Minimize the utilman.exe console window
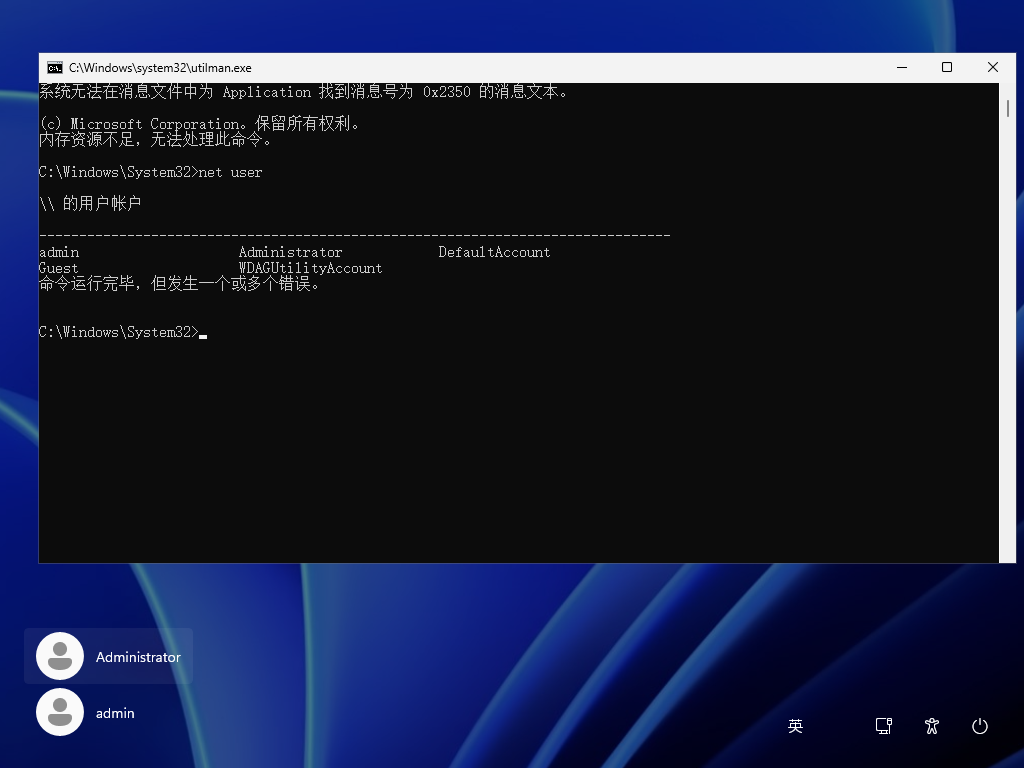Image resolution: width=1024 pixels, height=768 pixels. click(901, 68)
